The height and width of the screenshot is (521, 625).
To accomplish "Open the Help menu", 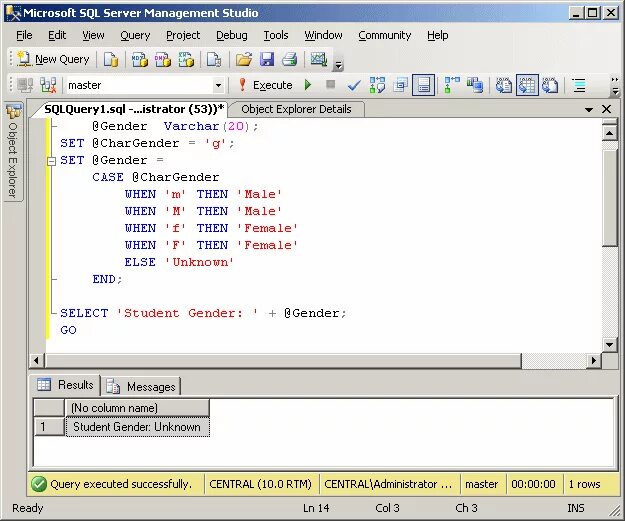I will (438, 35).
